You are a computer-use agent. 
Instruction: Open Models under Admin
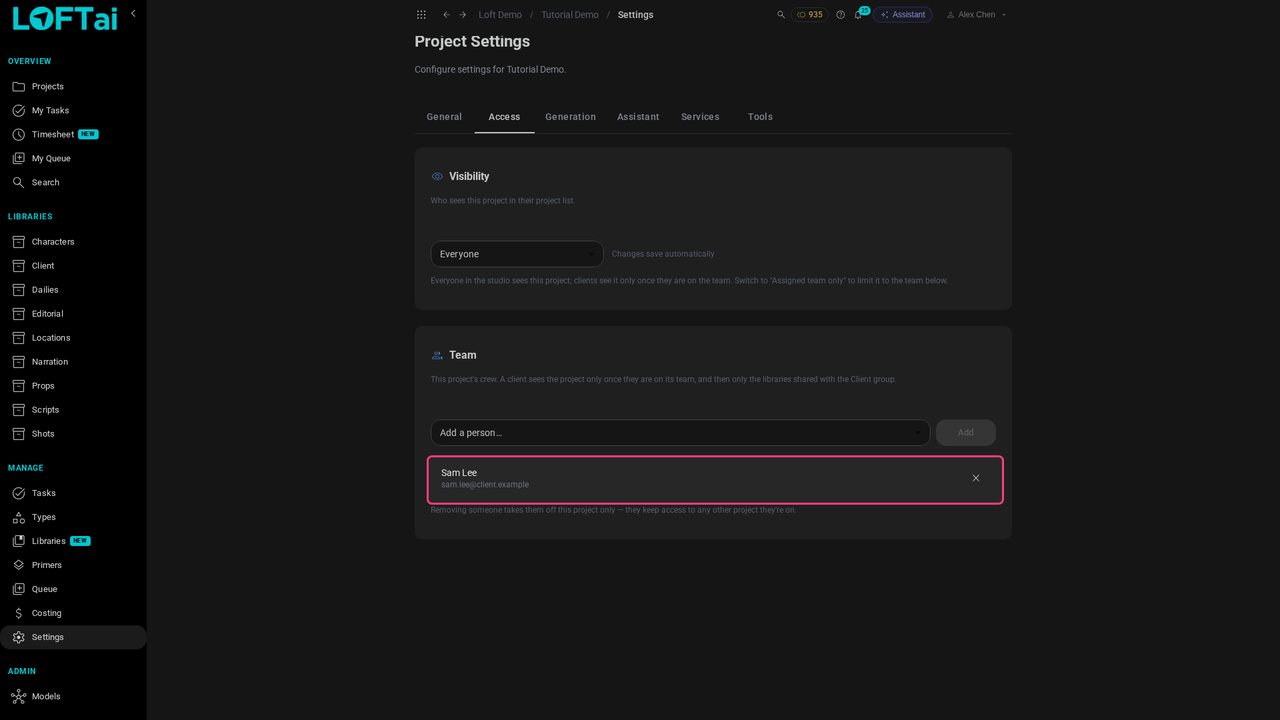73,696
